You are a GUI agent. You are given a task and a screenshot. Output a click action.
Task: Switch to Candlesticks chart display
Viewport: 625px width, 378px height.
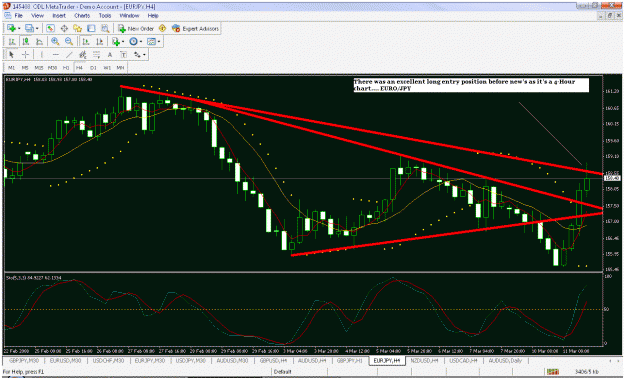click(26, 41)
